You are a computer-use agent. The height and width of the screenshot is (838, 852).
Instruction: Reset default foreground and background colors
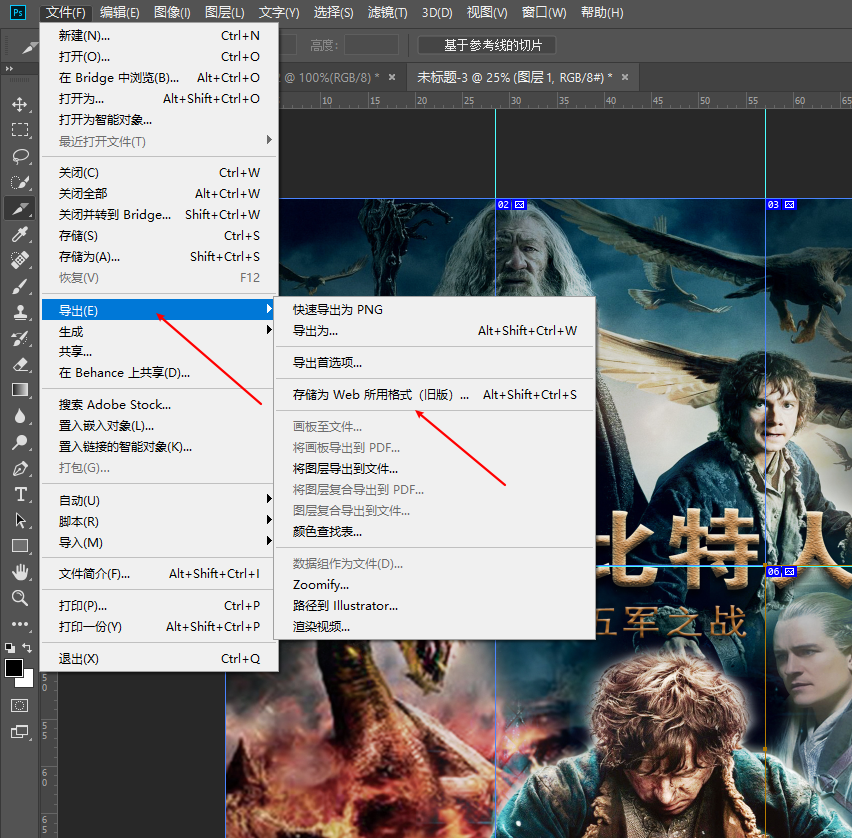click(10, 647)
